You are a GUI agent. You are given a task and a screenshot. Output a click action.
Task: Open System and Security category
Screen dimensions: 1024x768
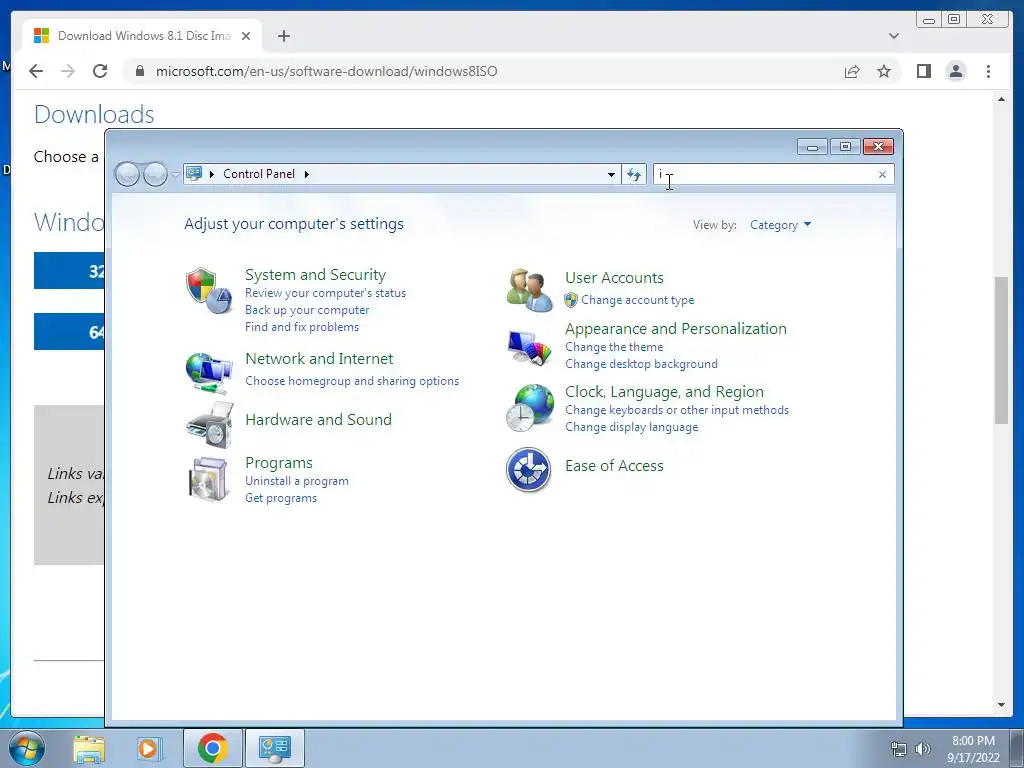[x=315, y=274]
